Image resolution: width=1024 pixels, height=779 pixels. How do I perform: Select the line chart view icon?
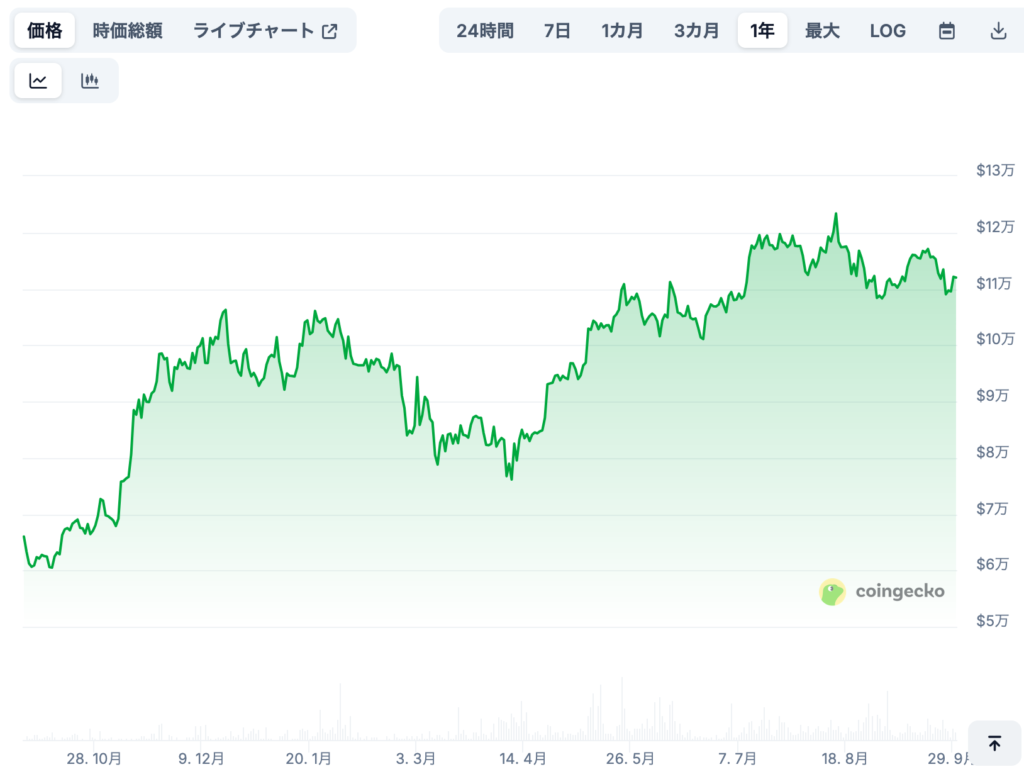click(38, 81)
